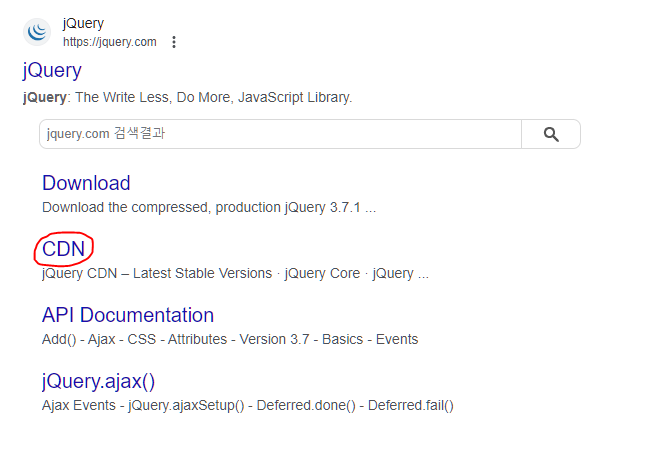Click the "The Write Less, Do More" description text
This screenshot has width=660, height=451.
tap(187, 97)
